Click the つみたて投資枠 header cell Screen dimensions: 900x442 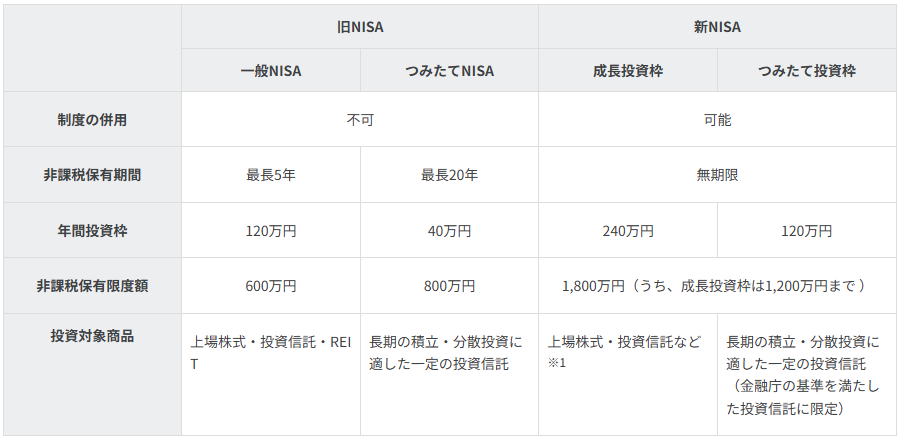point(806,72)
